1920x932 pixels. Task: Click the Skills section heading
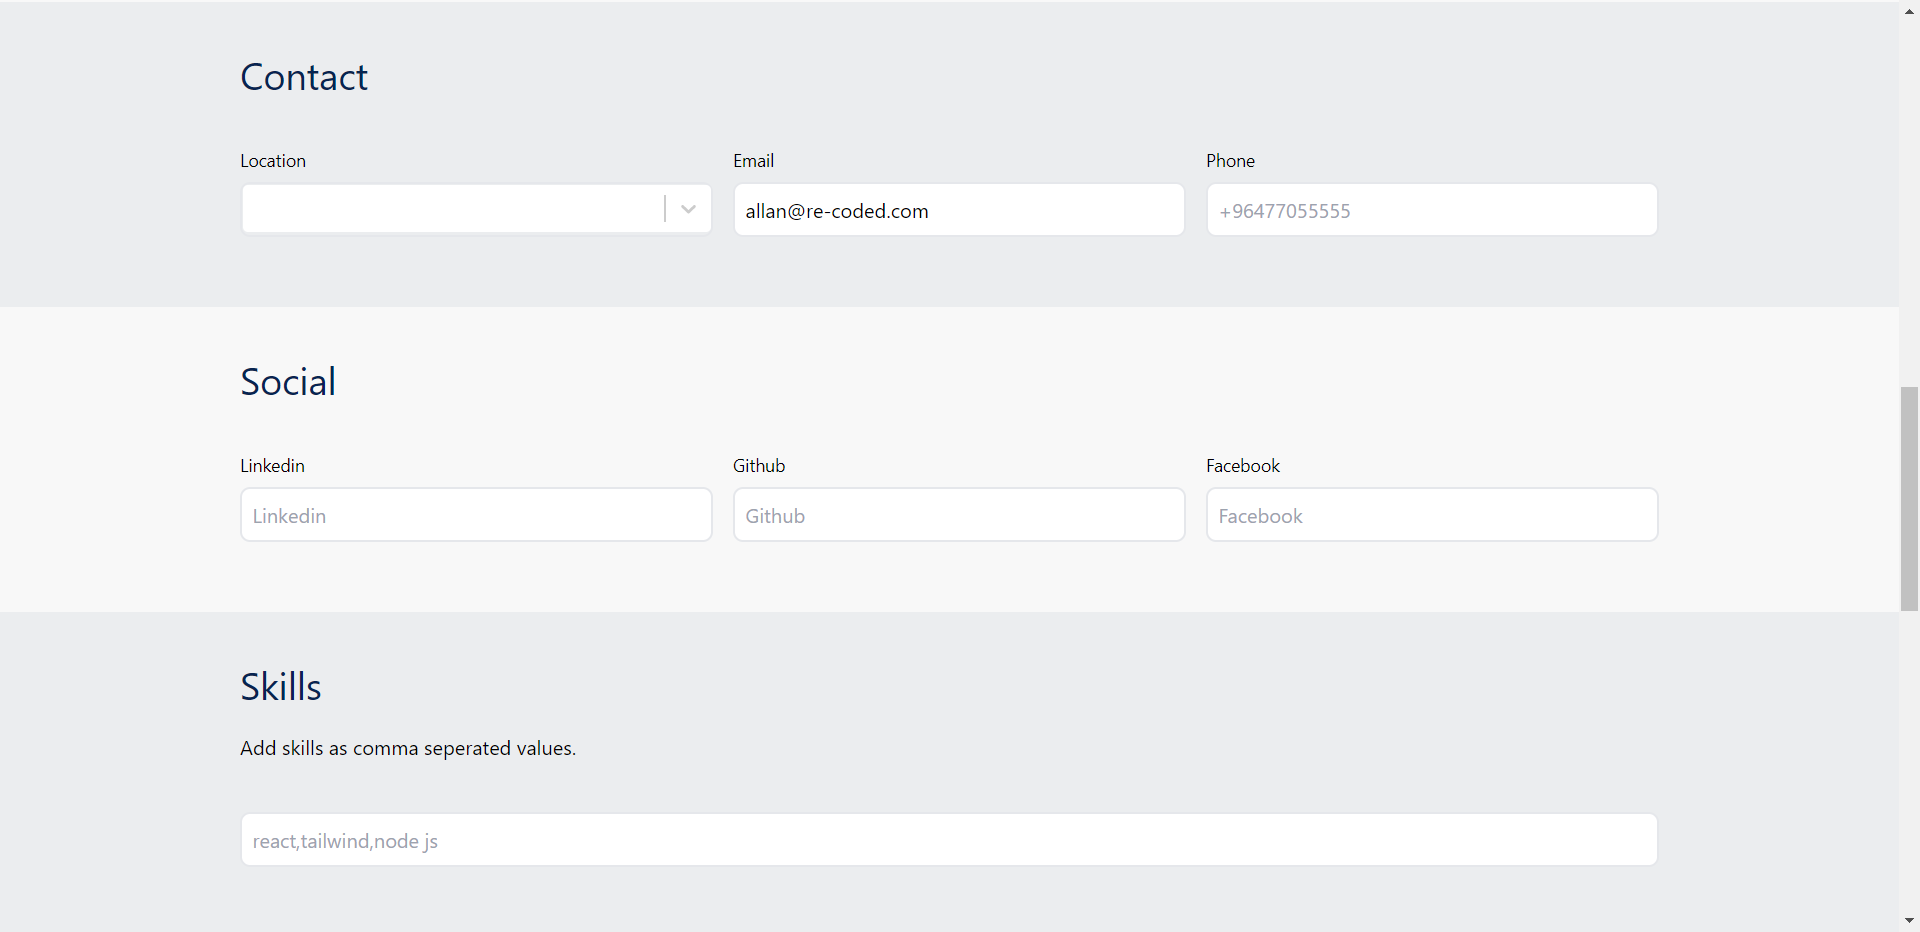(x=280, y=686)
